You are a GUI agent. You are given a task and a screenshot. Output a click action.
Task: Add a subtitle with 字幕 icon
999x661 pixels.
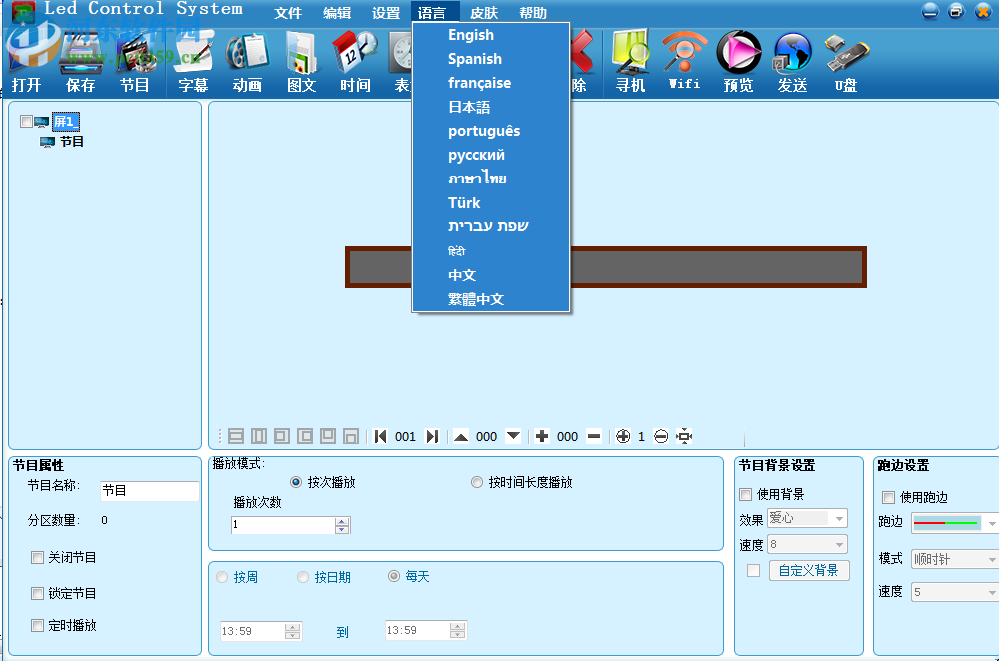pos(193,60)
